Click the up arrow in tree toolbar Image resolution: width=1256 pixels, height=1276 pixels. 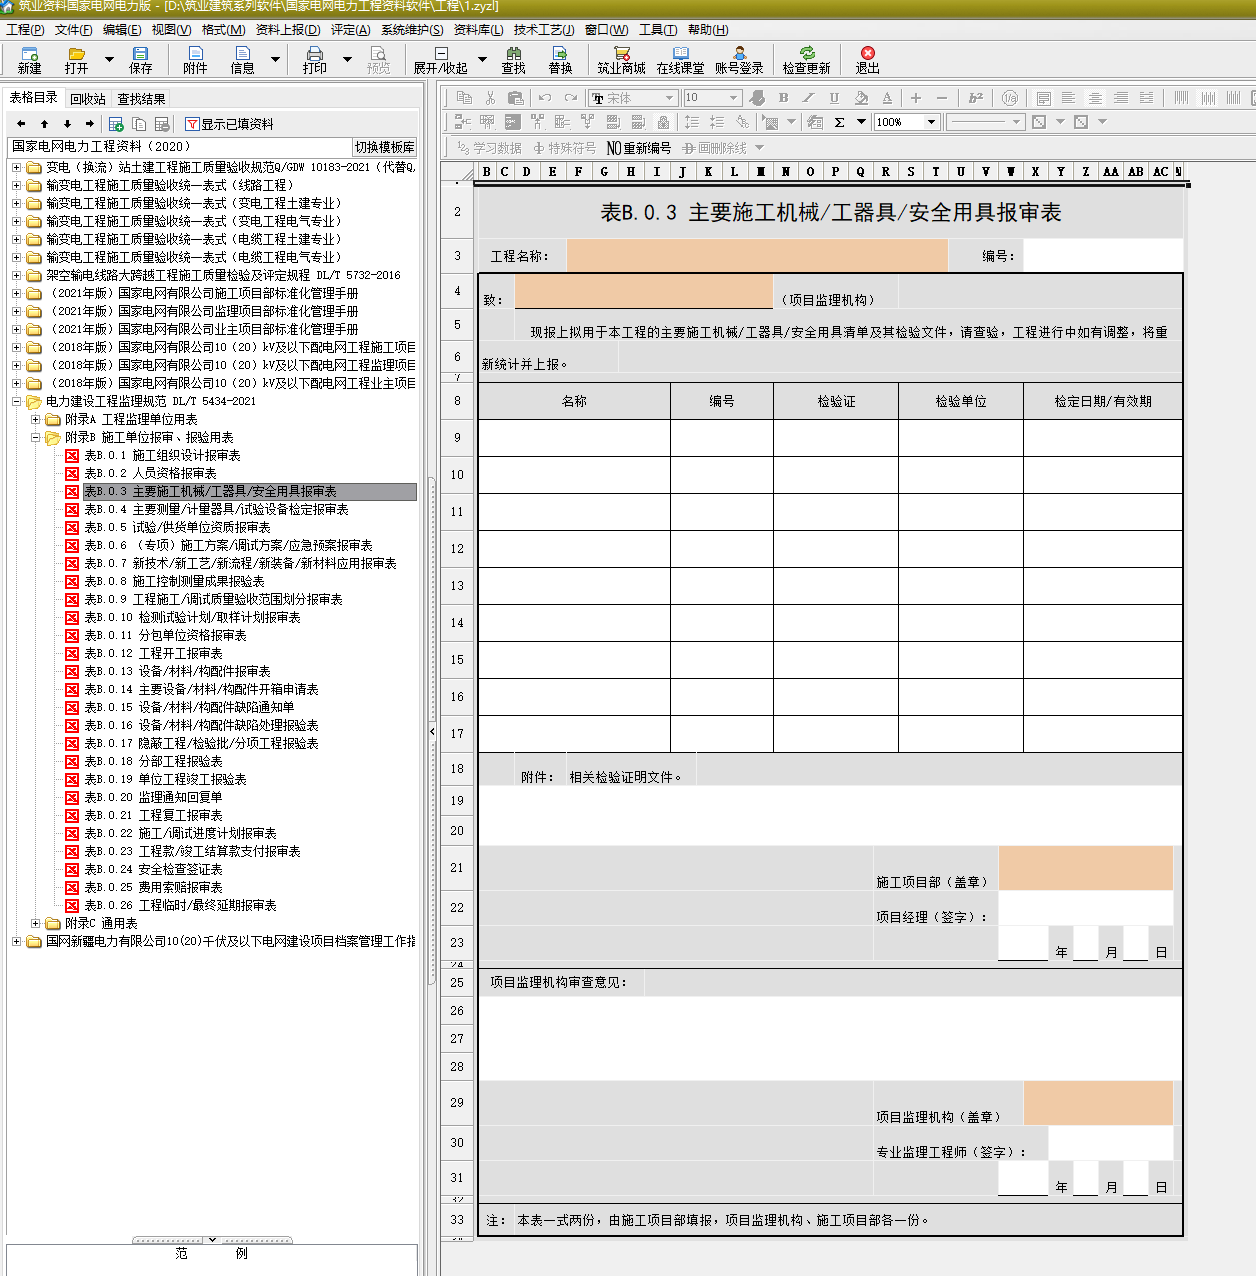pos(44,124)
